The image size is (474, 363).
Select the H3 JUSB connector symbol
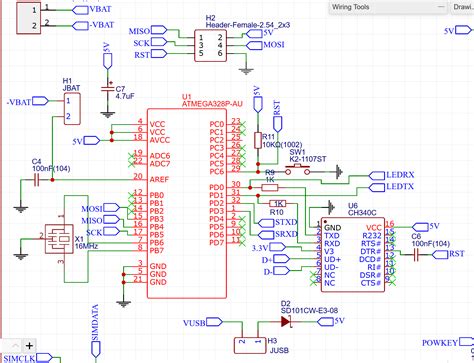pos(250,345)
